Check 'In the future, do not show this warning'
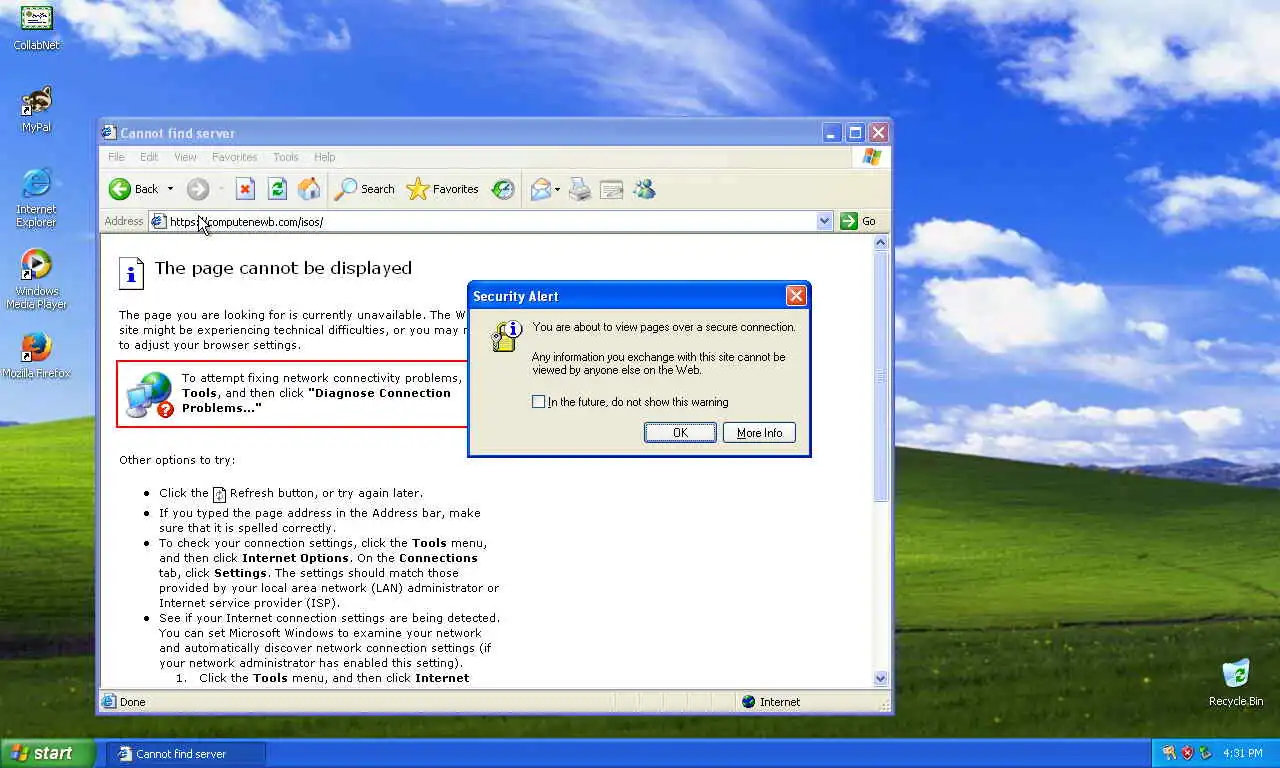Viewport: 1280px width, 768px height. click(x=539, y=402)
